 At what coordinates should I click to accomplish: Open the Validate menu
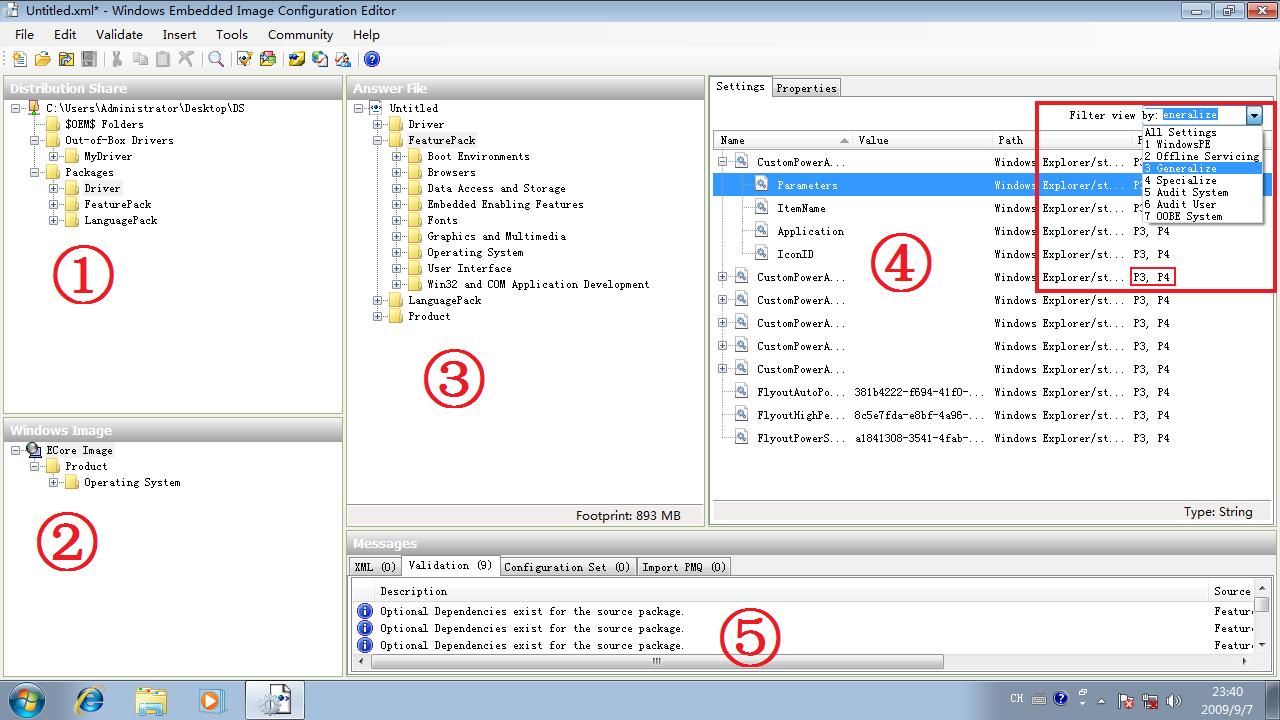pos(119,34)
